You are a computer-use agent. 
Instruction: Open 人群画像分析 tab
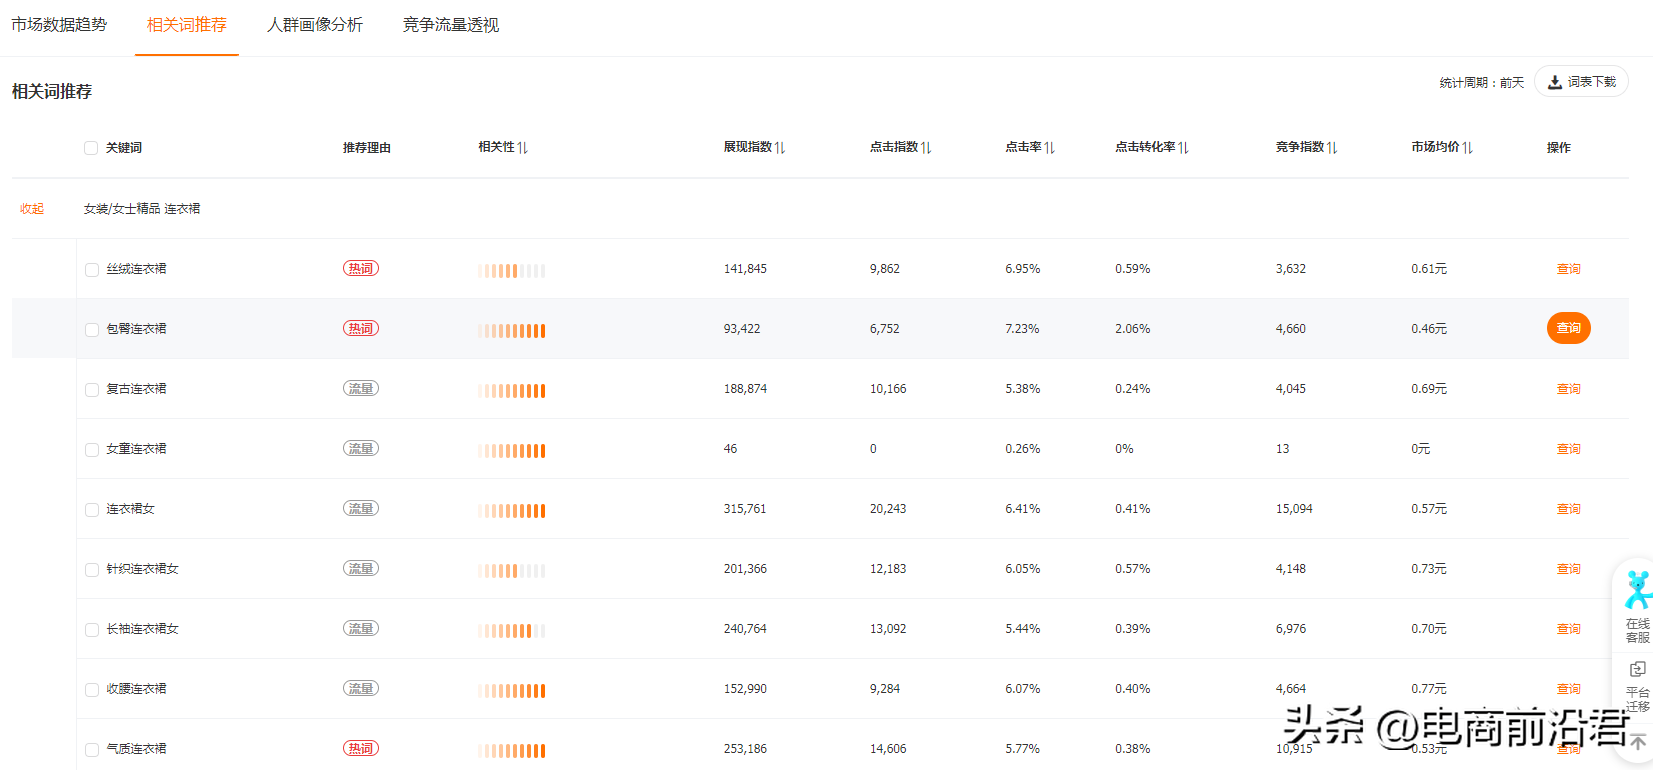point(315,25)
